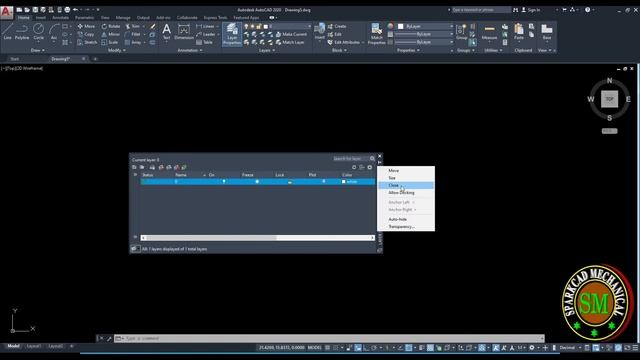Click Match Properties tool
Image resolution: width=640 pixels, height=360 pixels.
click(x=376, y=33)
